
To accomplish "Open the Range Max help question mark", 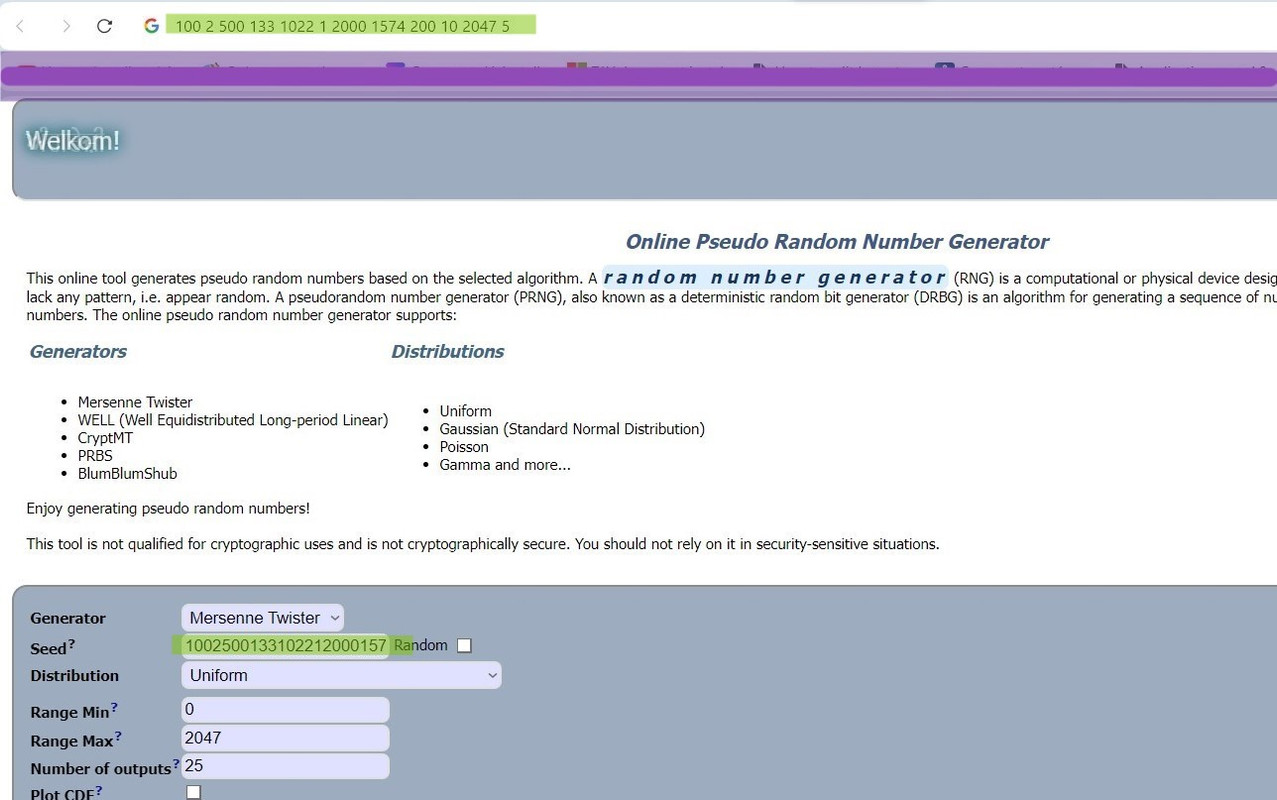I will pos(118,737).
